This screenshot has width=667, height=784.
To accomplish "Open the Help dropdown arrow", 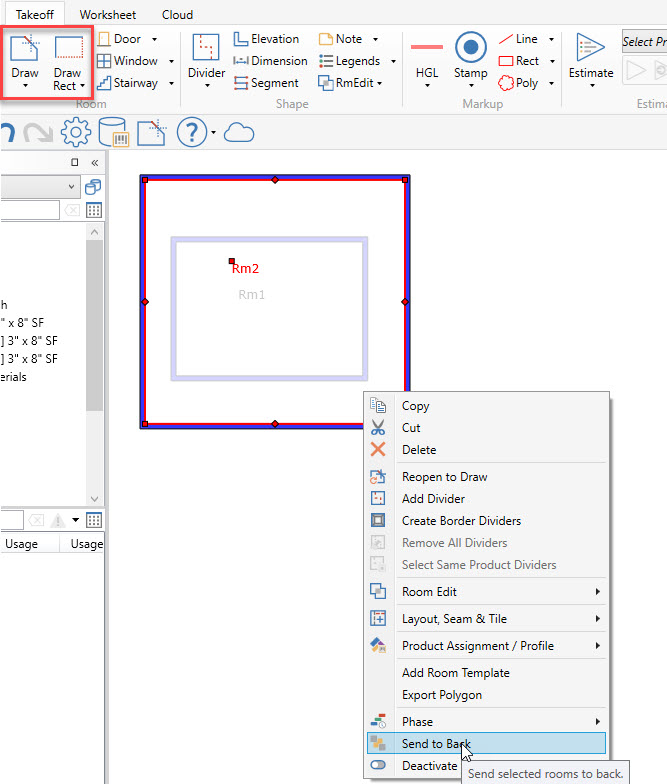I will [214, 132].
